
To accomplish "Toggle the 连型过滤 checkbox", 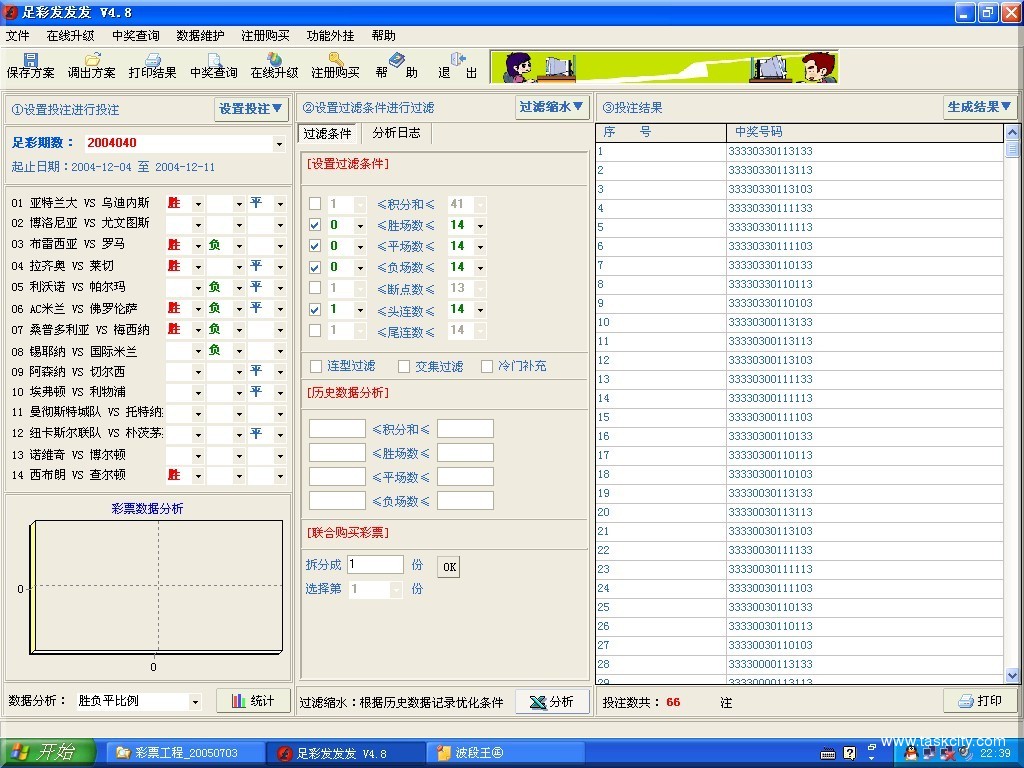I will (x=316, y=367).
